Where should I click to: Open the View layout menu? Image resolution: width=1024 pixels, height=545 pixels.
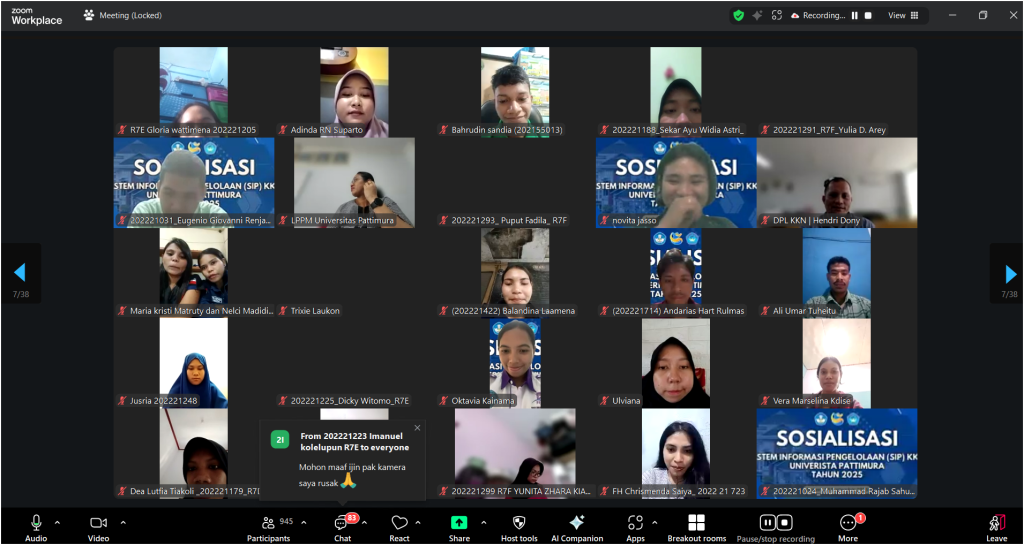click(x=902, y=15)
